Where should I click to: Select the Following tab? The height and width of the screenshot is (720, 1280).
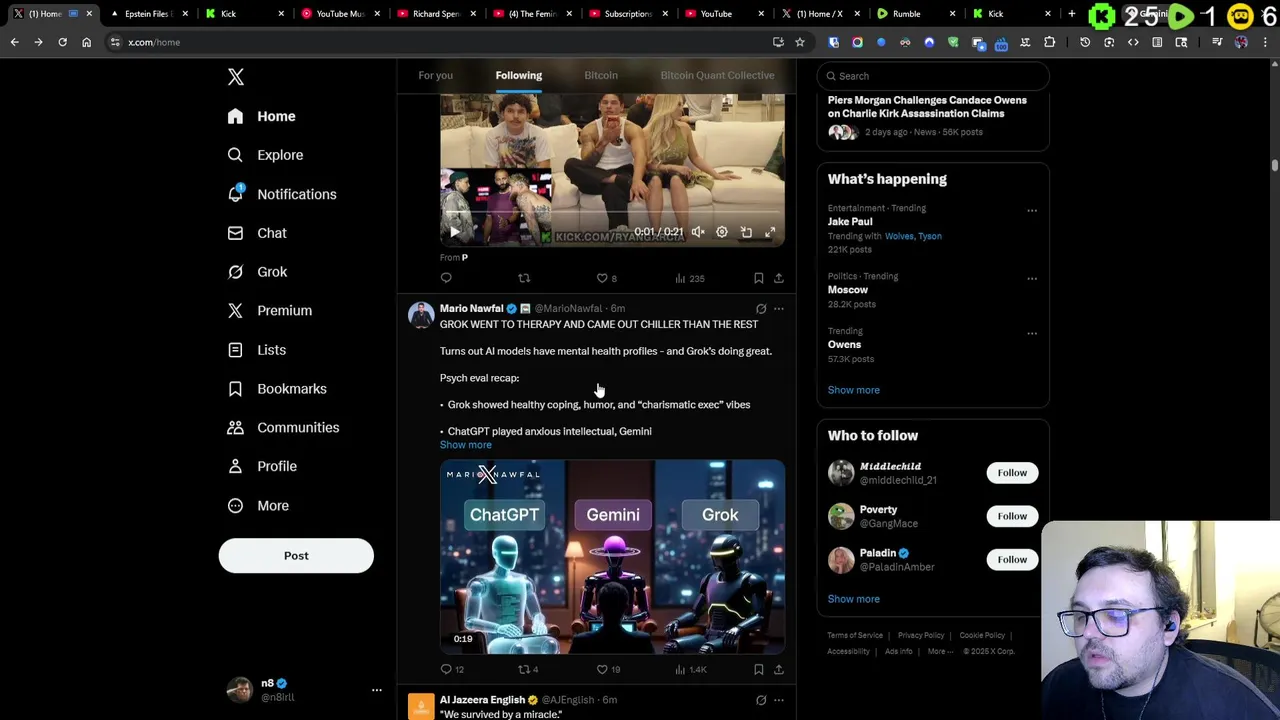coord(518,75)
